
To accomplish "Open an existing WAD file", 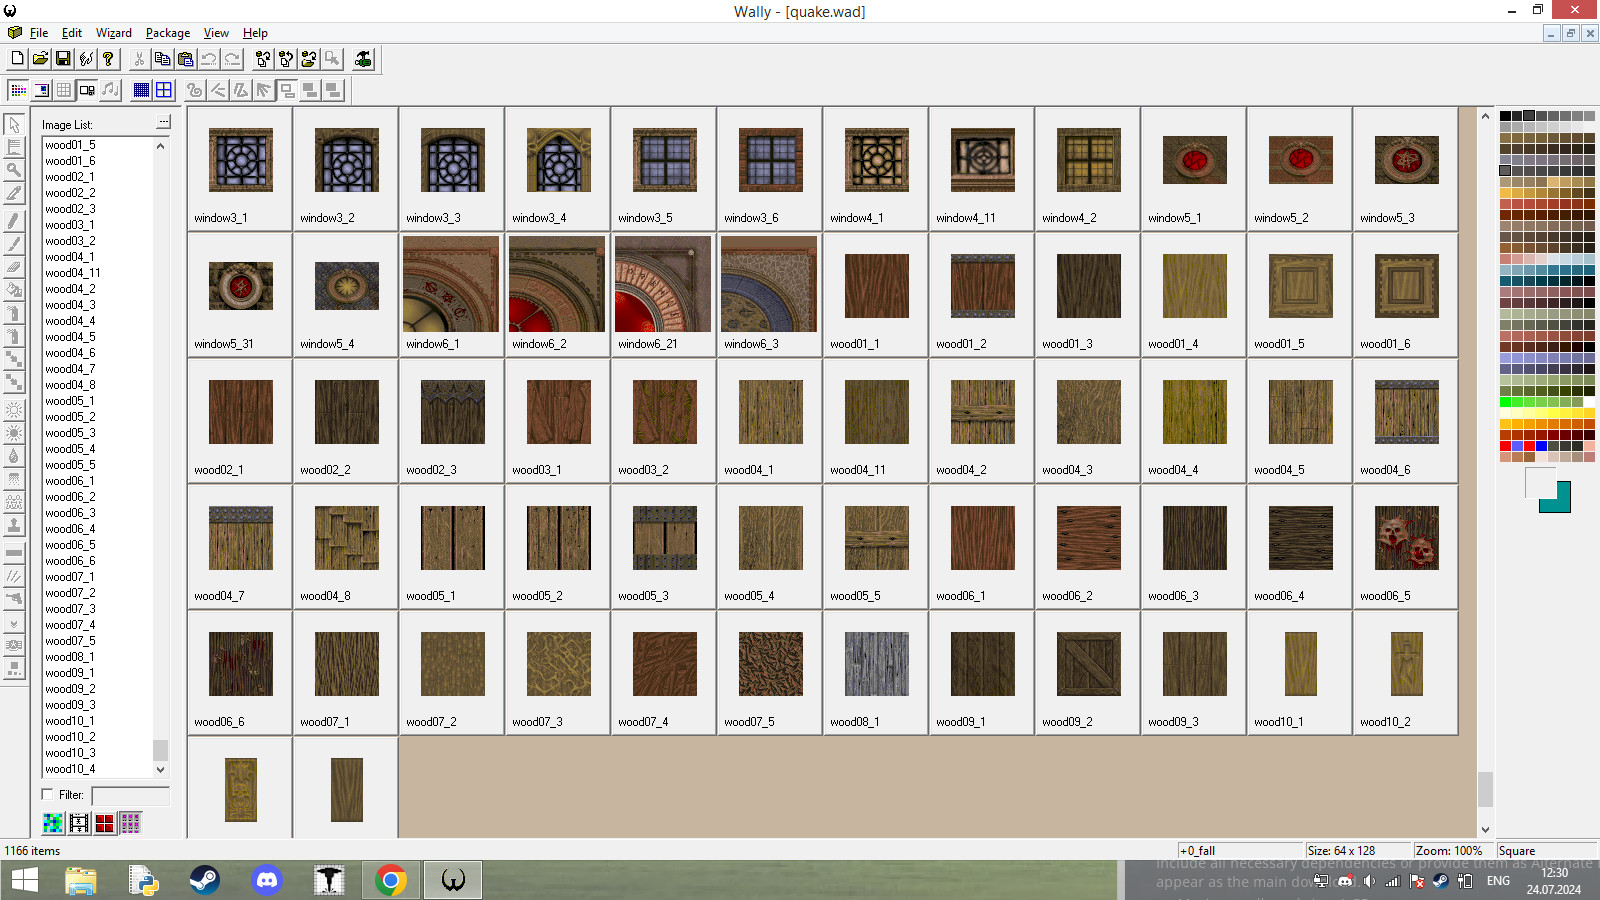I will click(x=39, y=58).
